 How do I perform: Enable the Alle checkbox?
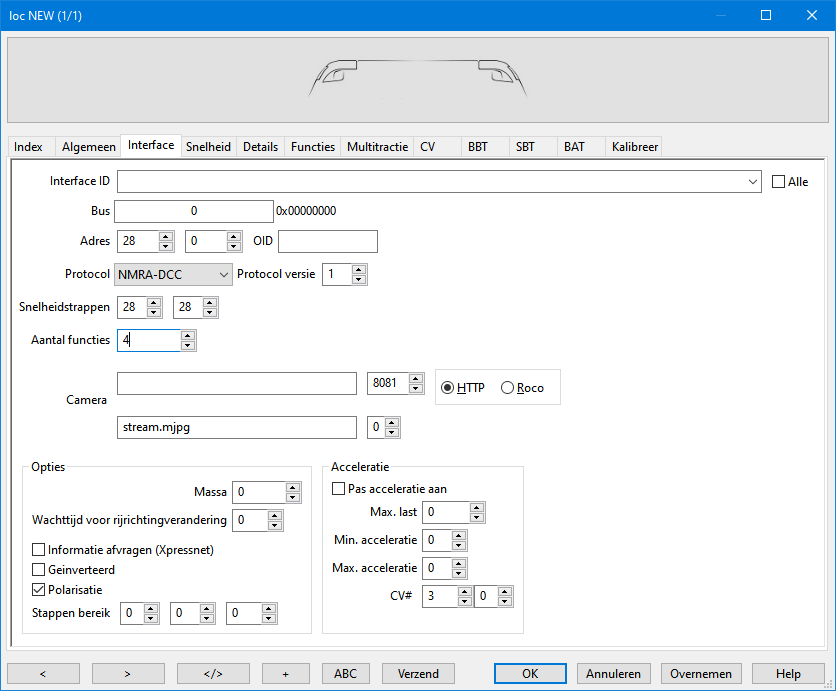point(779,182)
